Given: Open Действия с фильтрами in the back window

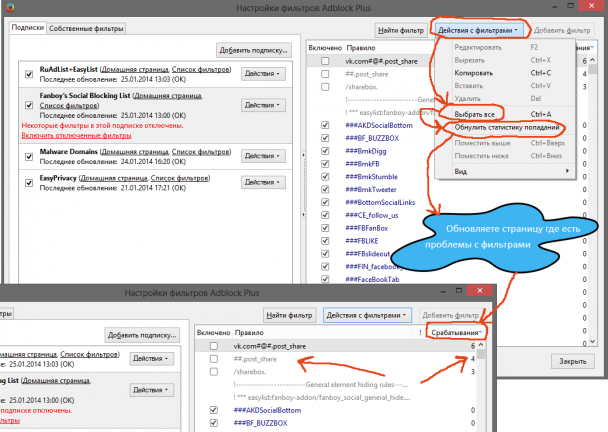Looking at the screenshot, I should click(478, 30).
